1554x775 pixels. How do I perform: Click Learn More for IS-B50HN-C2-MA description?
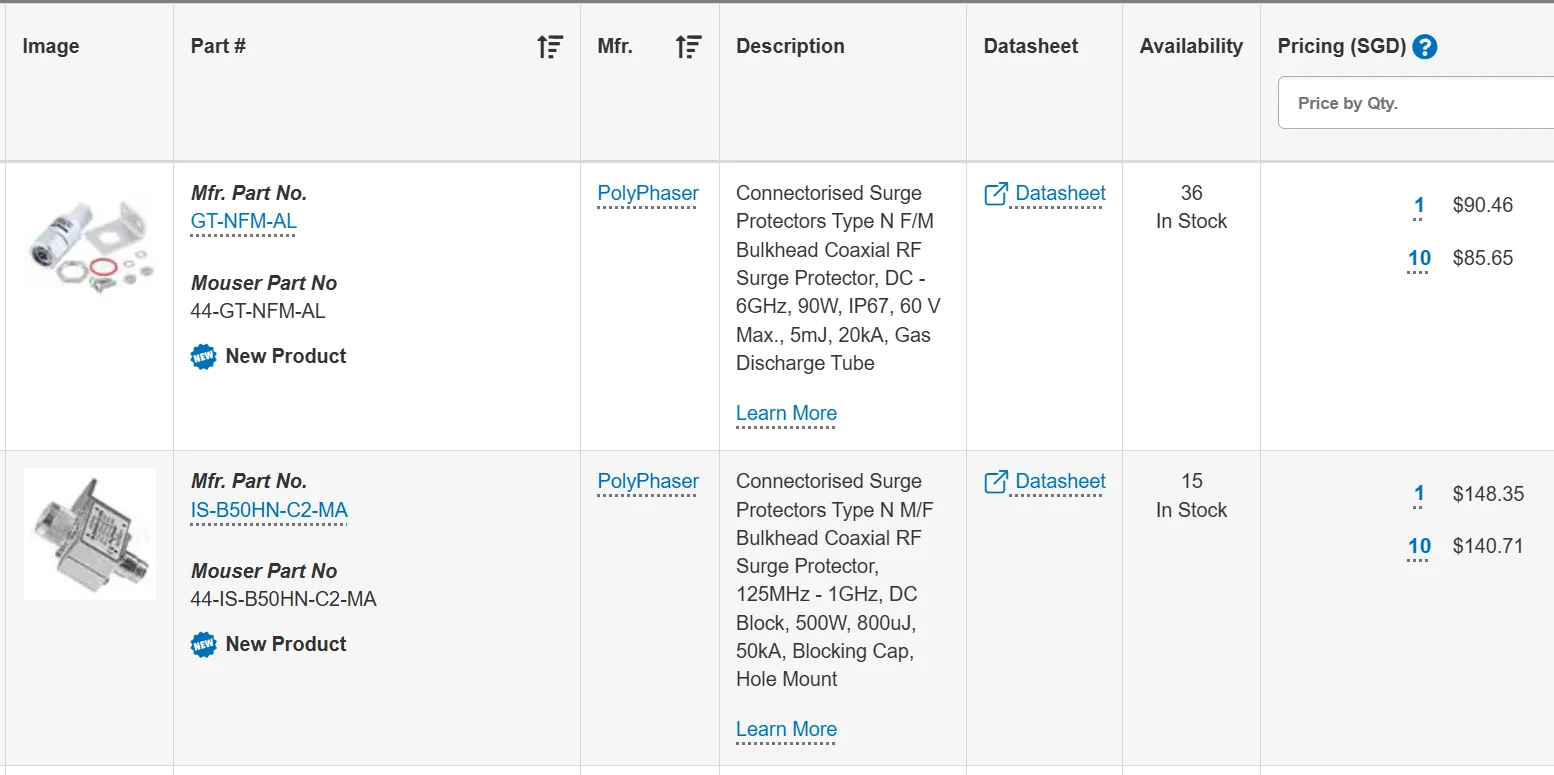786,729
